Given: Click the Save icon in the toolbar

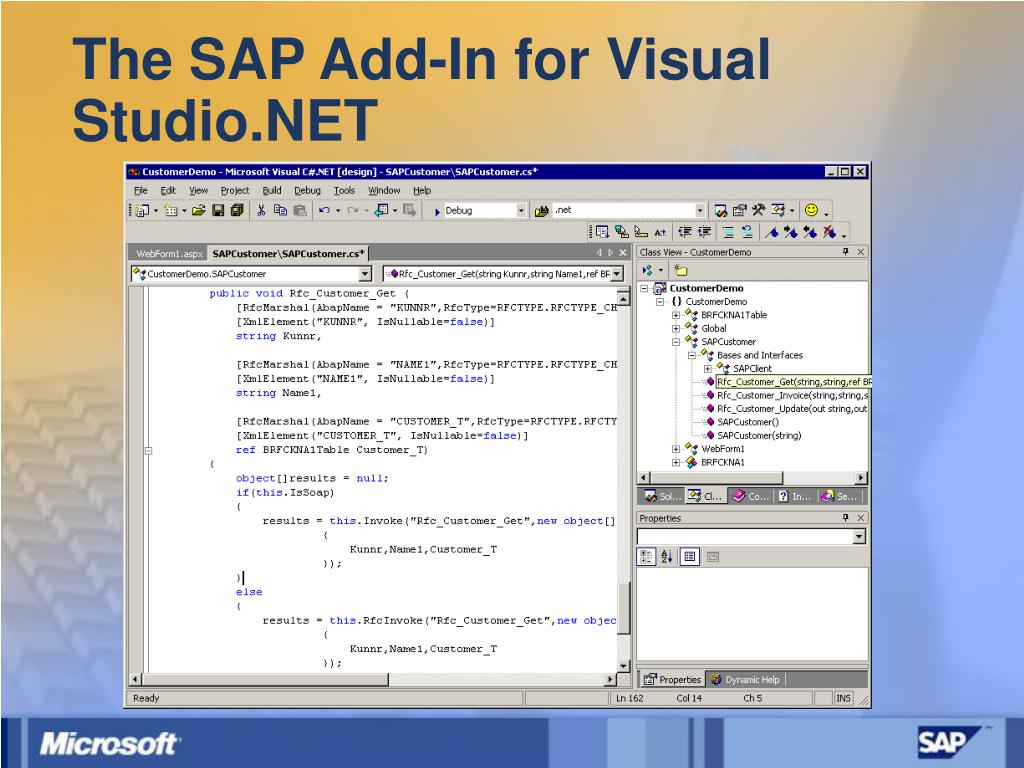Looking at the screenshot, I should [218, 211].
